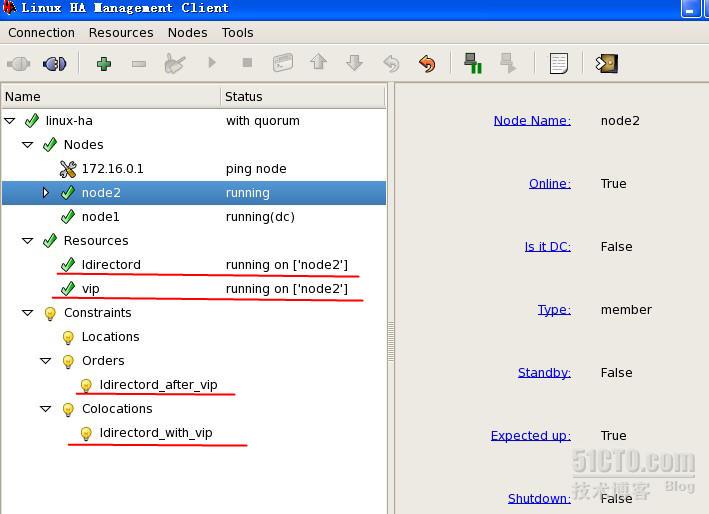Viewport: 709px width, 514px height.
Task: Click the cleanup resource broom icon
Action: [x=175, y=63]
